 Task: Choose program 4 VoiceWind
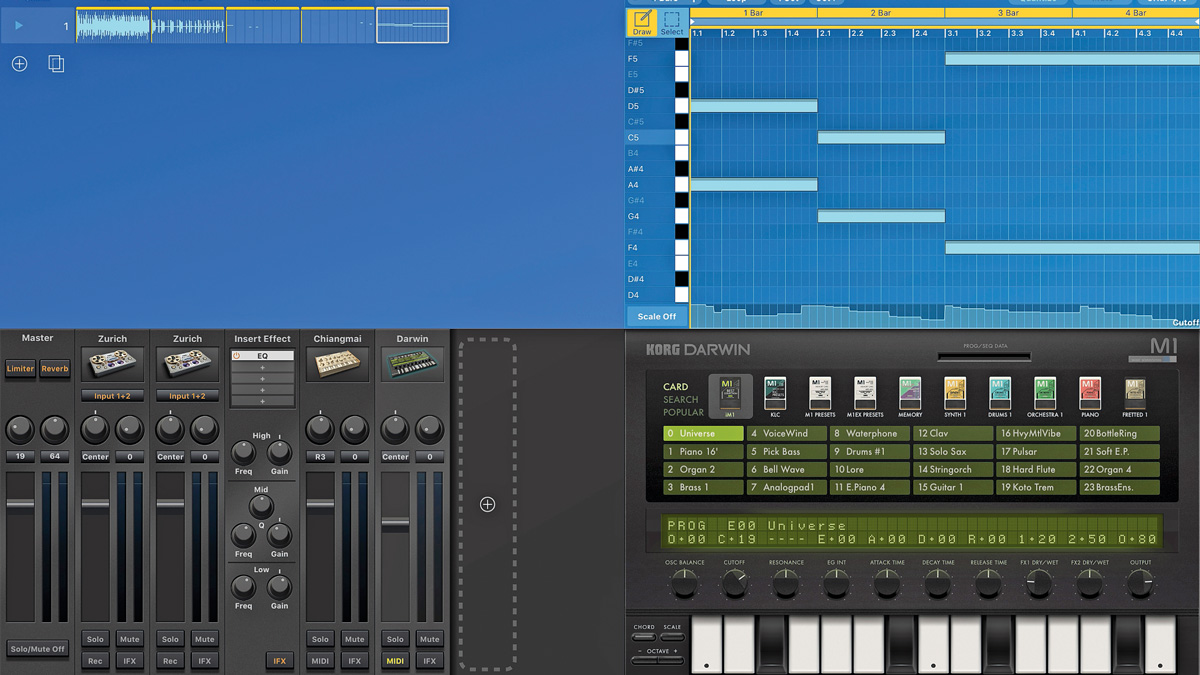pyautogui.click(x=786, y=434)
